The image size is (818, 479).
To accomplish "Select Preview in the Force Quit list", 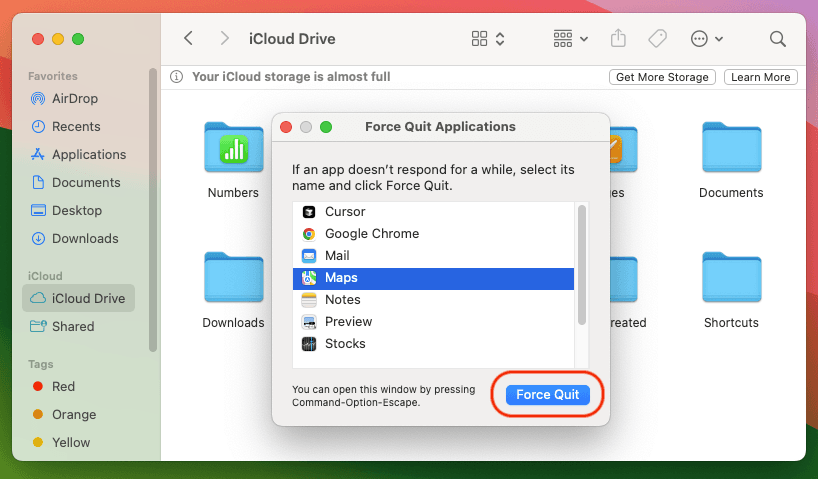I will coord(433,321).
